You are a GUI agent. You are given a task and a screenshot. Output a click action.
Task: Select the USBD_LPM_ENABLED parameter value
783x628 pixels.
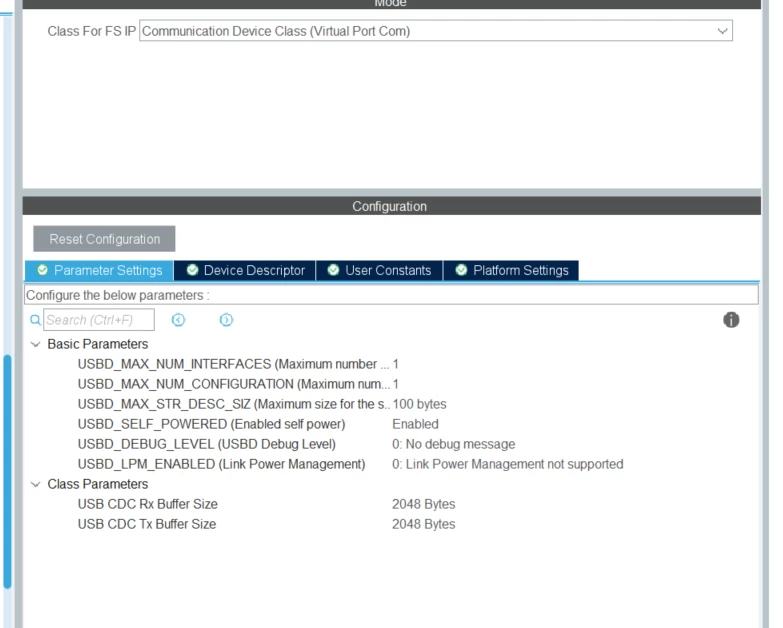pos(508,464)
